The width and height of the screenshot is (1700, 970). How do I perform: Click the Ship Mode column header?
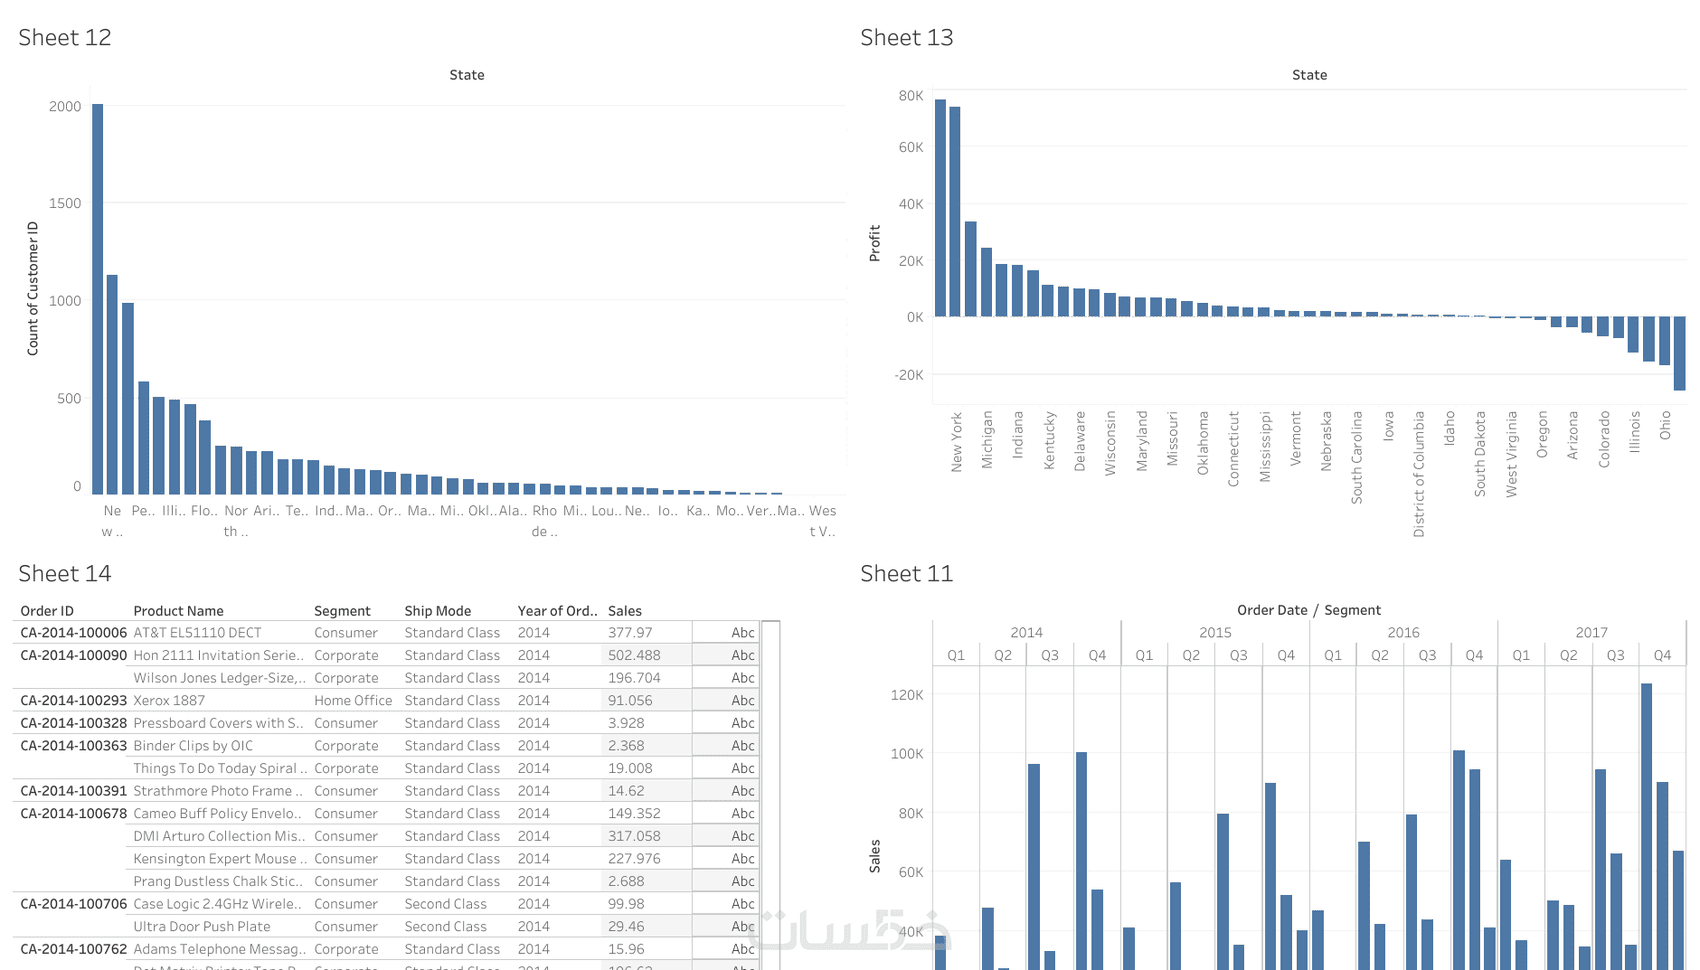[x=437, y=610]
